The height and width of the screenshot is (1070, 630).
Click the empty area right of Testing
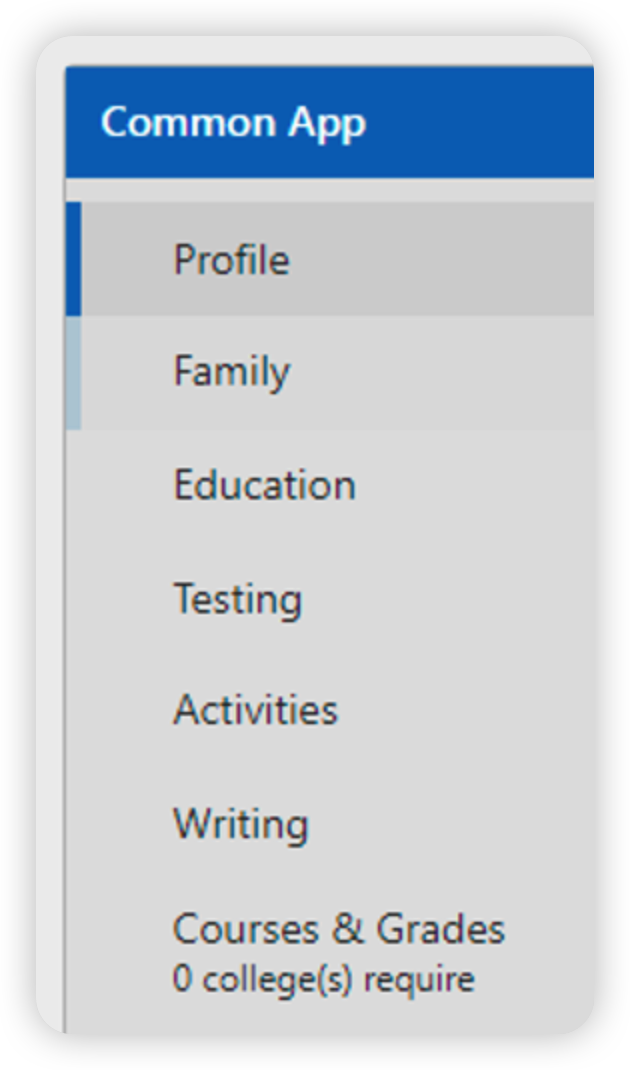coord(460,599)
